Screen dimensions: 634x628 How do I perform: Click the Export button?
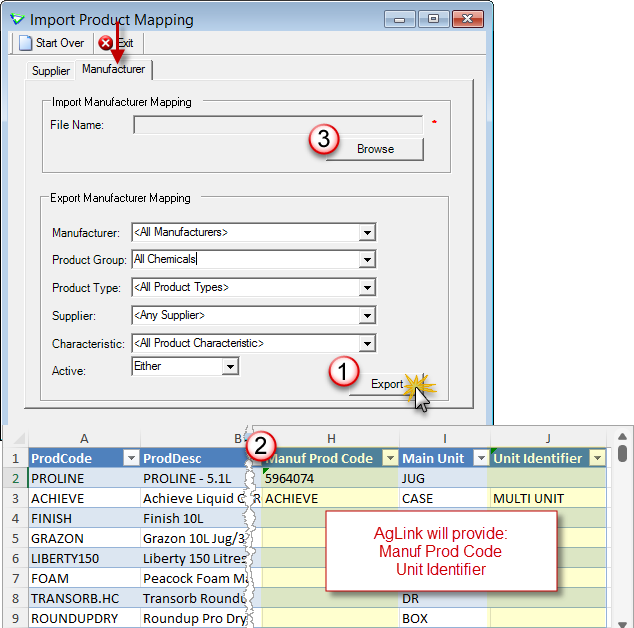point(387,384)
